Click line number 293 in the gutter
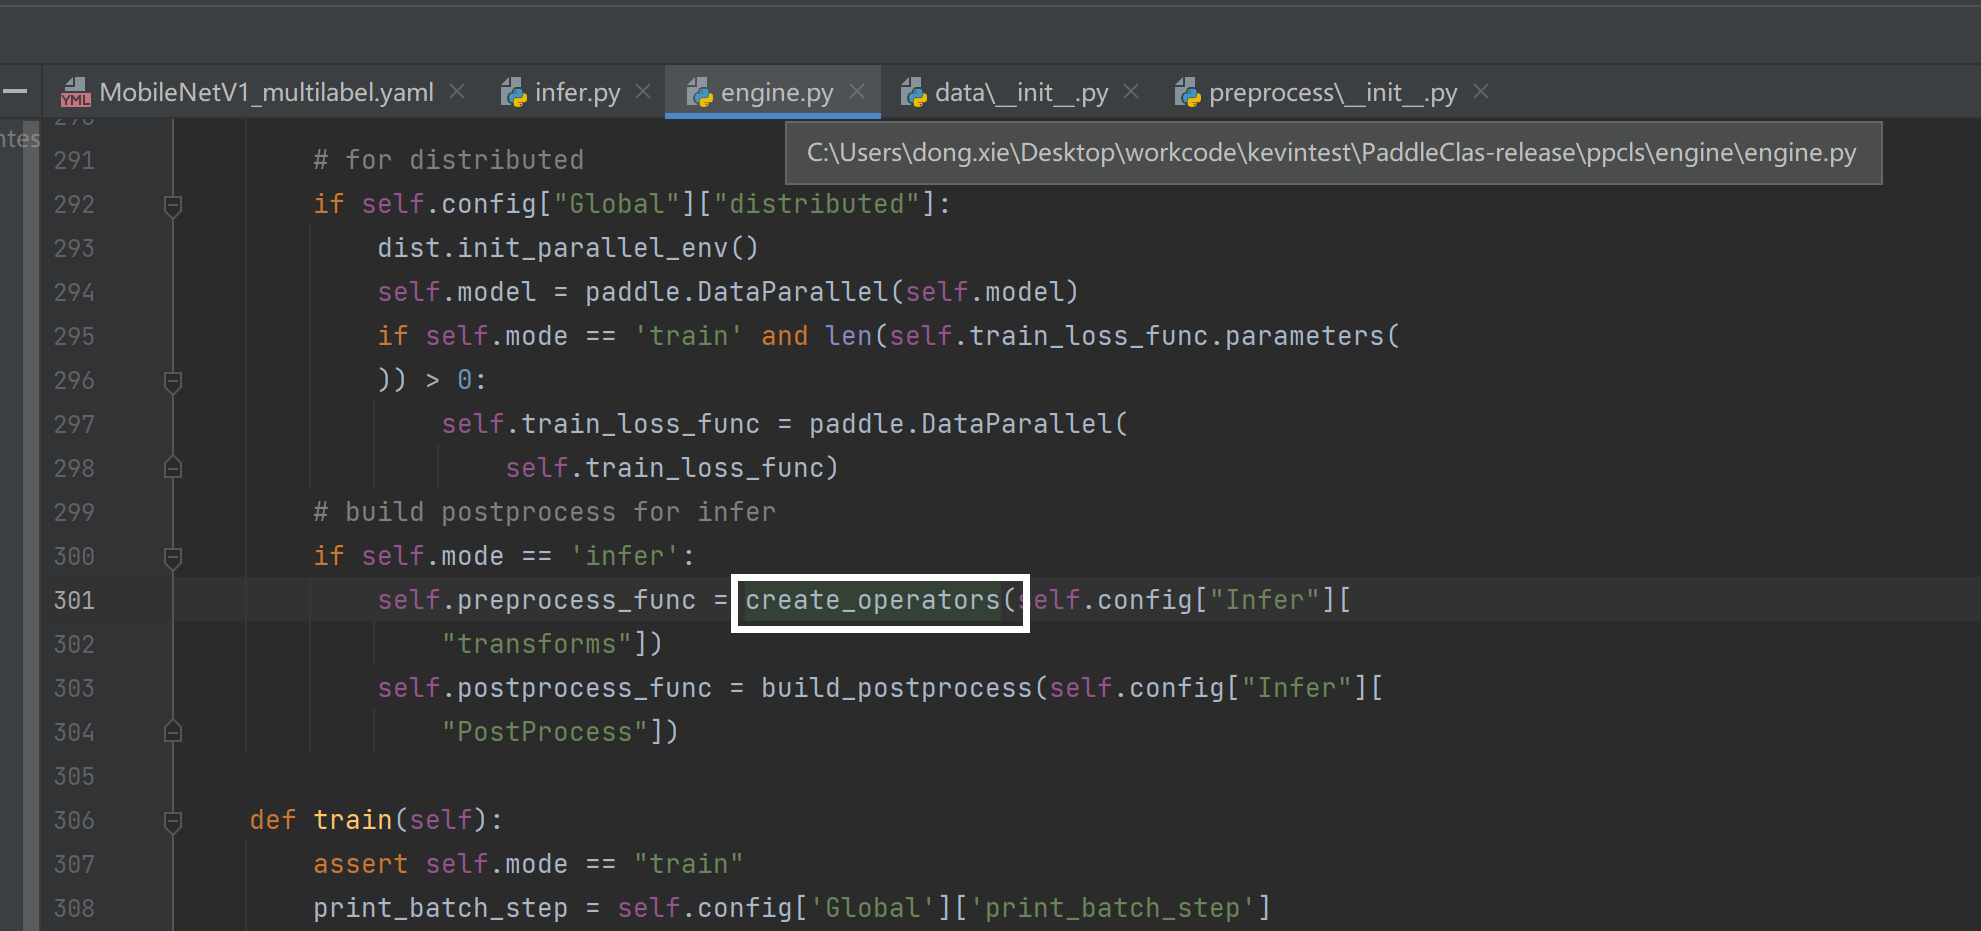1981x931 pixels. pos(75,248)
